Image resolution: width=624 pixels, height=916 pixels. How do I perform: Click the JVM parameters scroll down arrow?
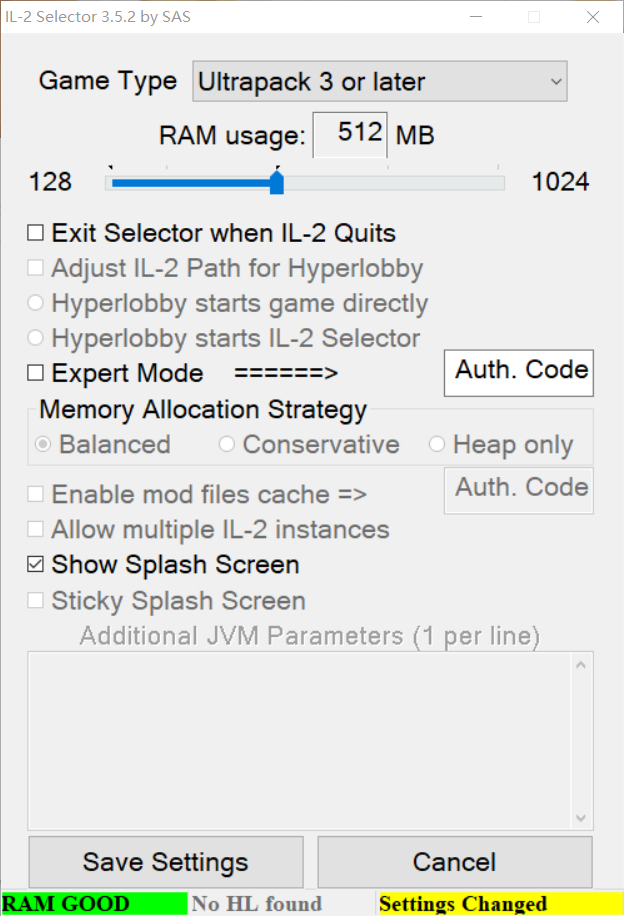click(x=580, y=817)
